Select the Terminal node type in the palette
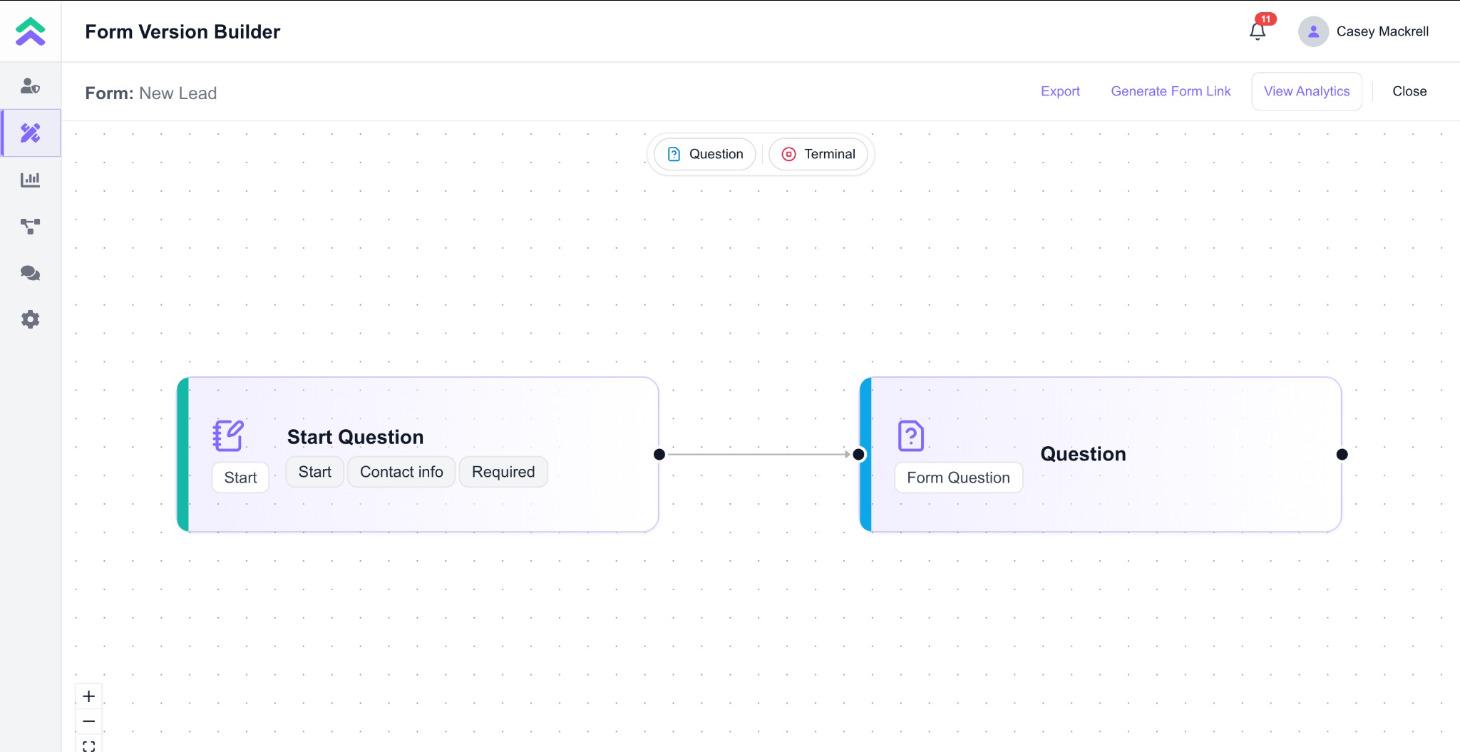The height and width of the screenshot is (752, 1460). (818, 154)
